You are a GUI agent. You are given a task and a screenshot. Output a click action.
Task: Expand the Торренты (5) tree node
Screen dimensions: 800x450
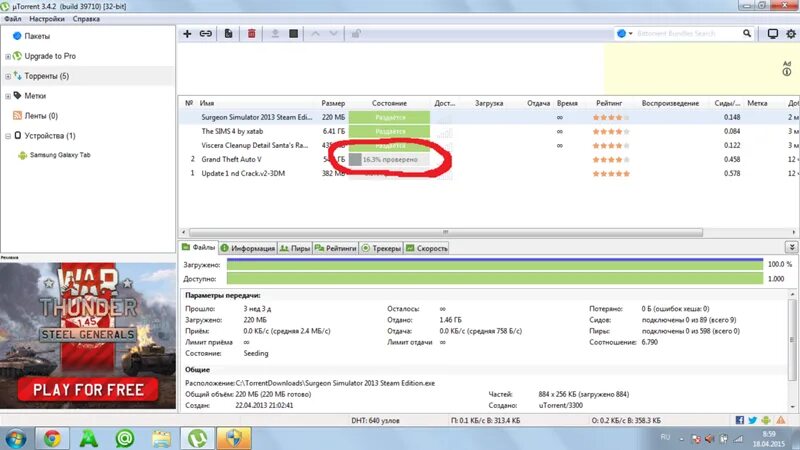[x=8, y=76]
